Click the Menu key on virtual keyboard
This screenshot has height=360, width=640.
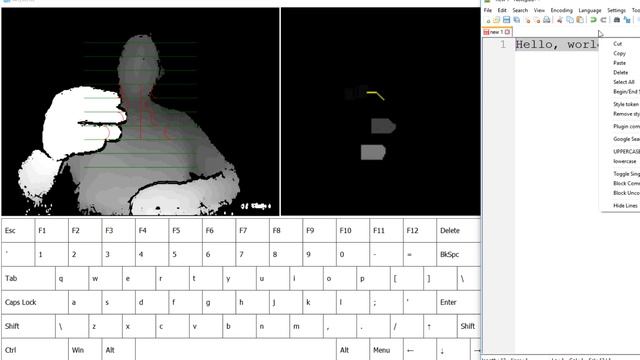click(386, 350)
